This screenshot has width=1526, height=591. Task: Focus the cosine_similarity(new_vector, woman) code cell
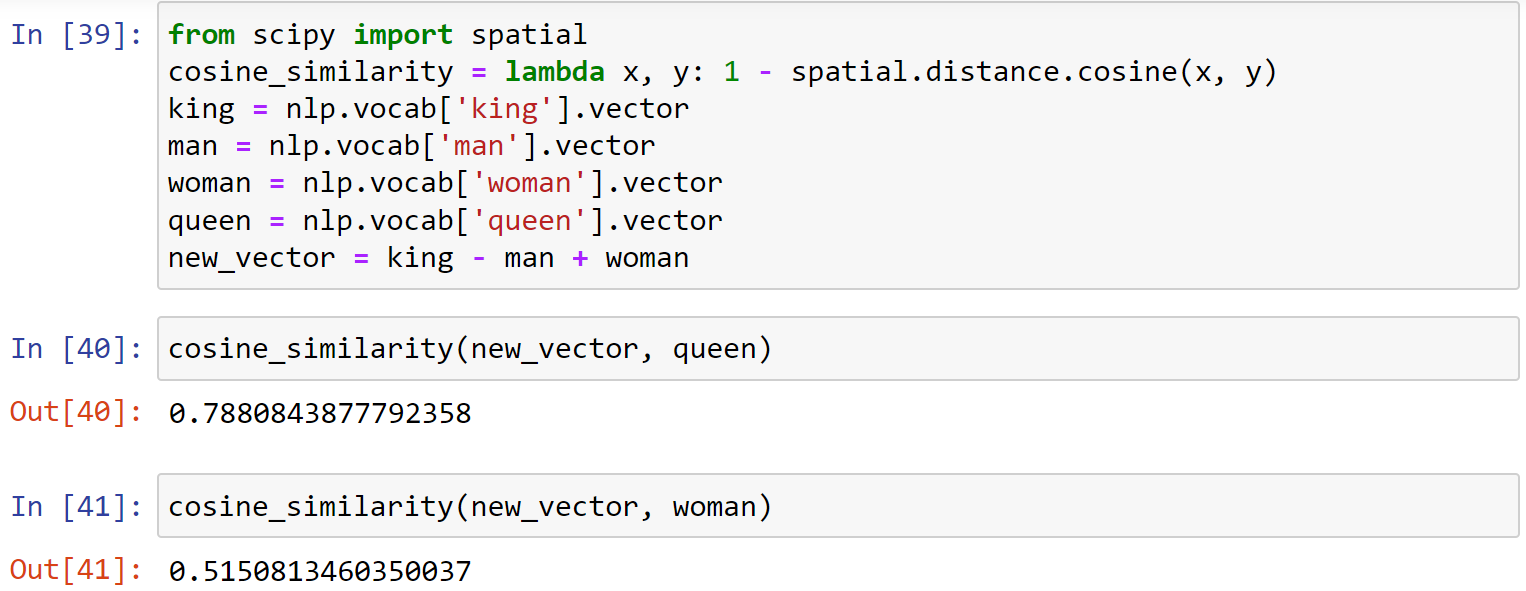pos(838,507)
